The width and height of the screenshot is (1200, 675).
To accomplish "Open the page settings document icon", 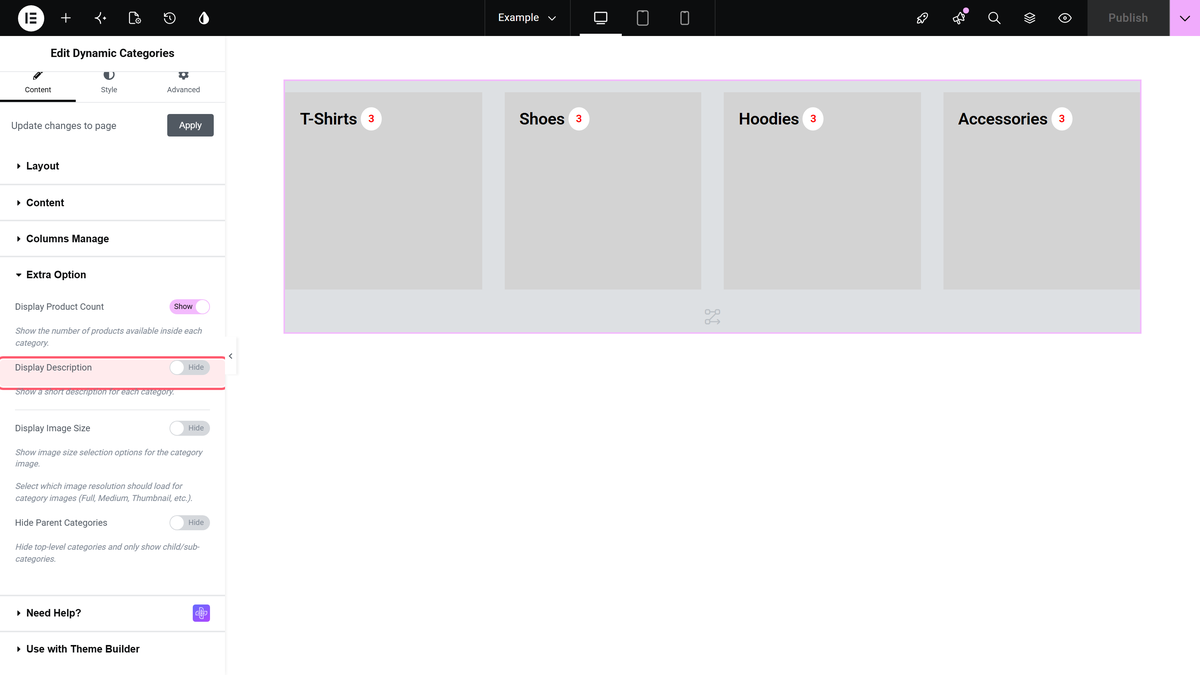I will click(135, 18).
